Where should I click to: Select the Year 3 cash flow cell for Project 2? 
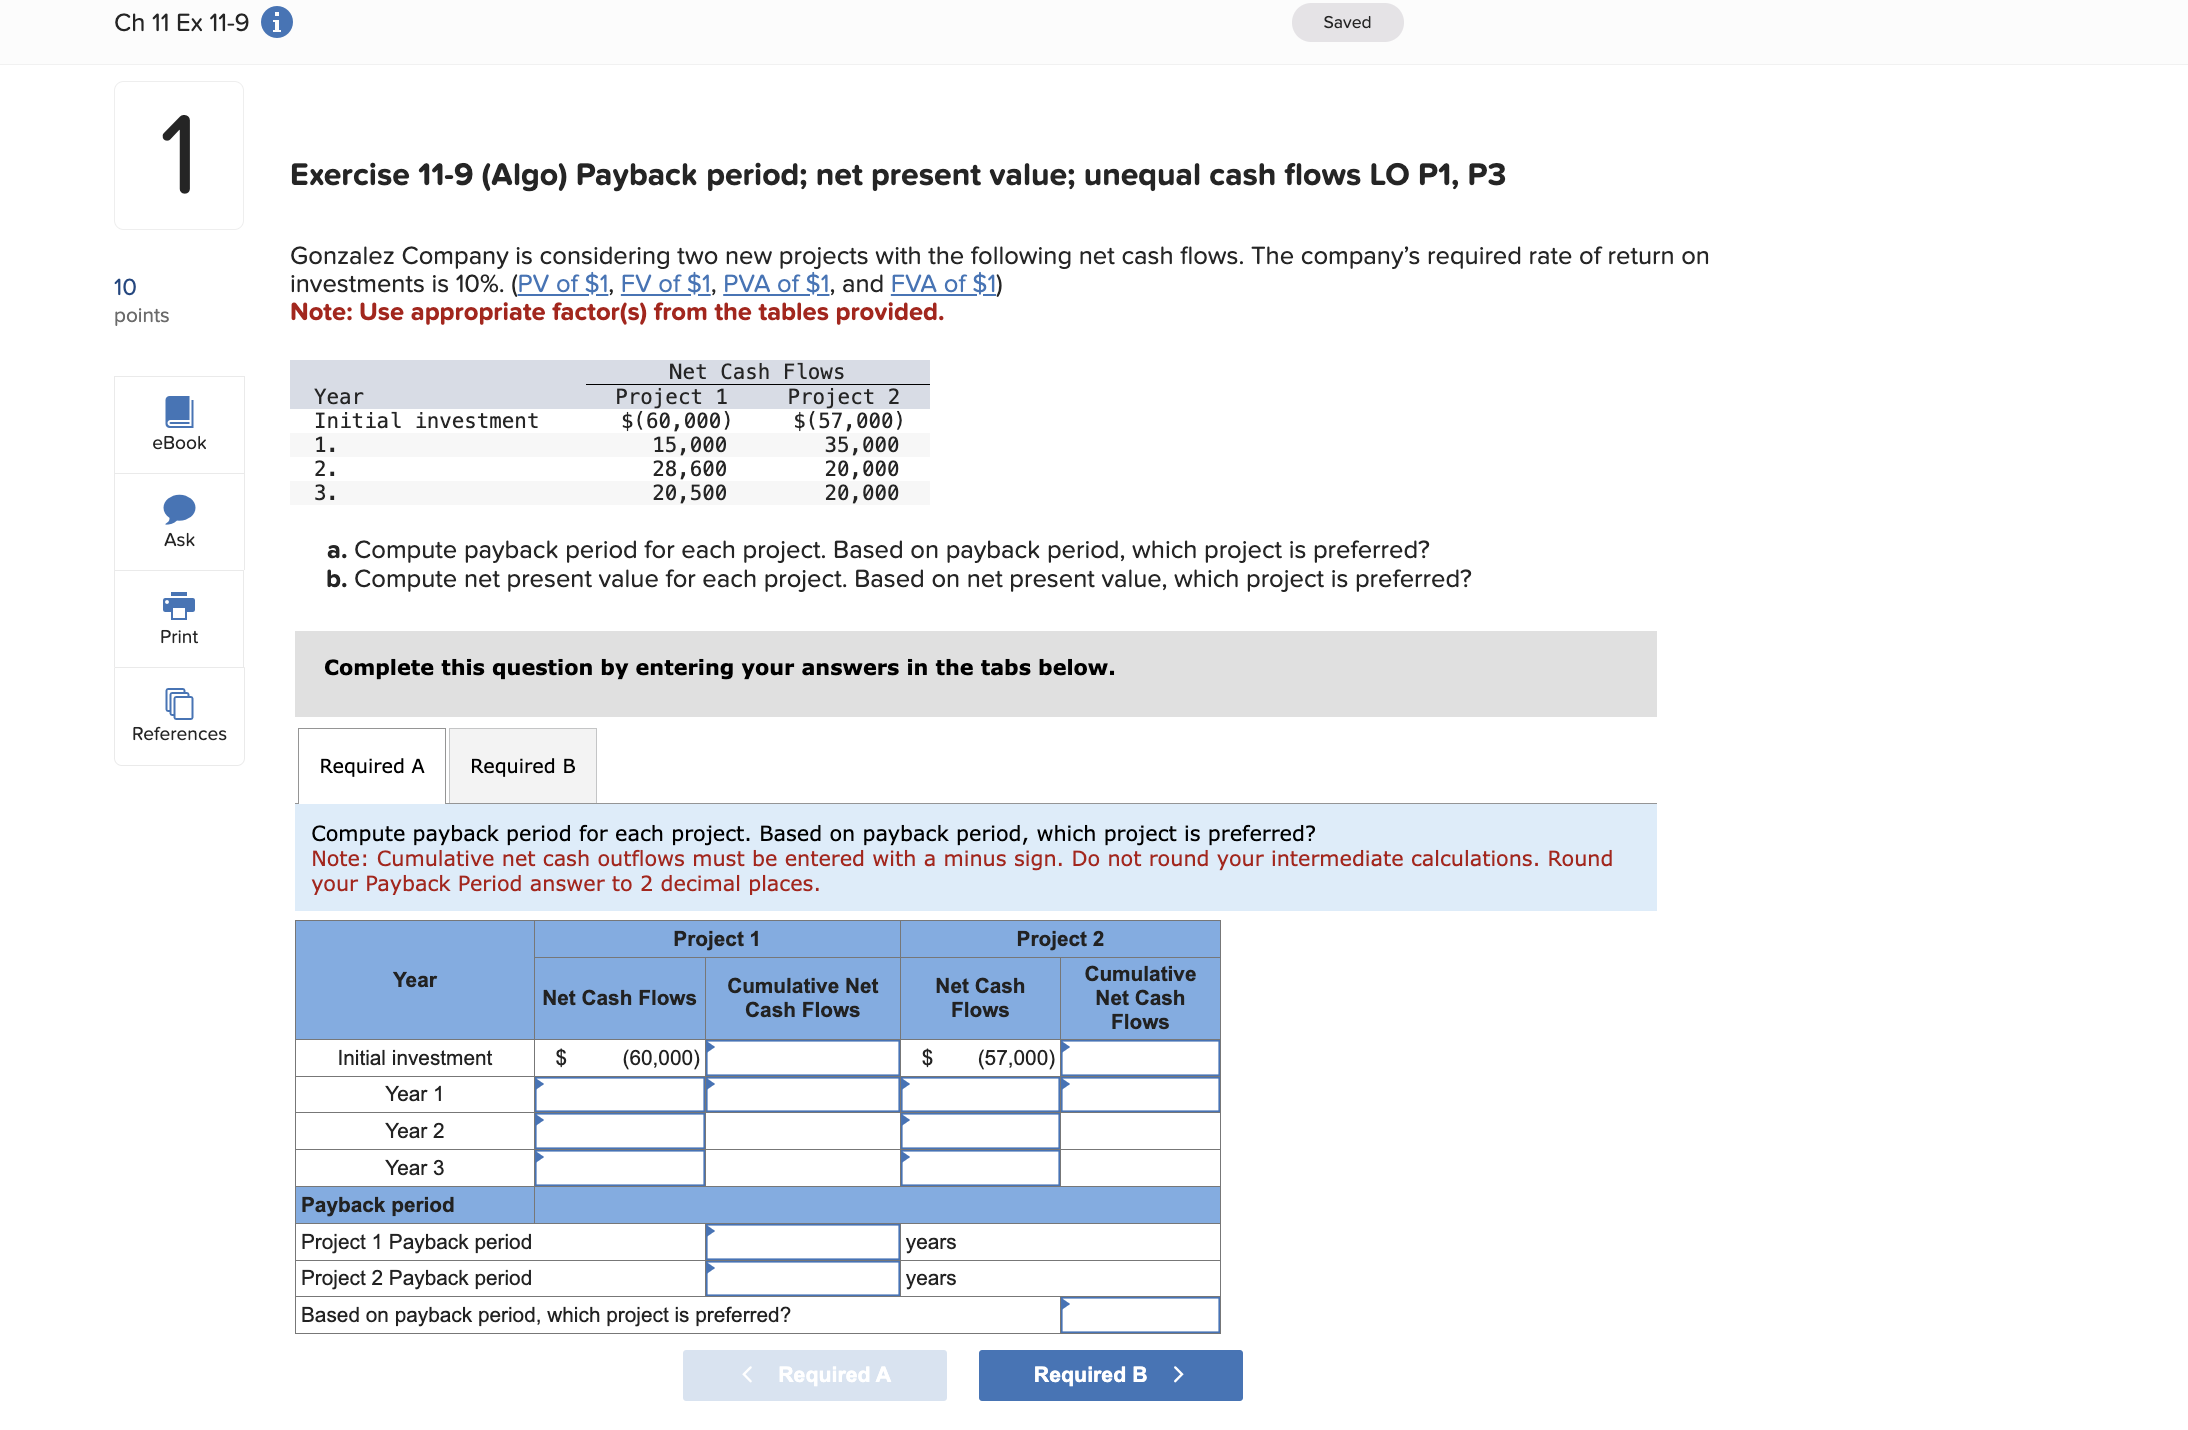click(980, 1167)
